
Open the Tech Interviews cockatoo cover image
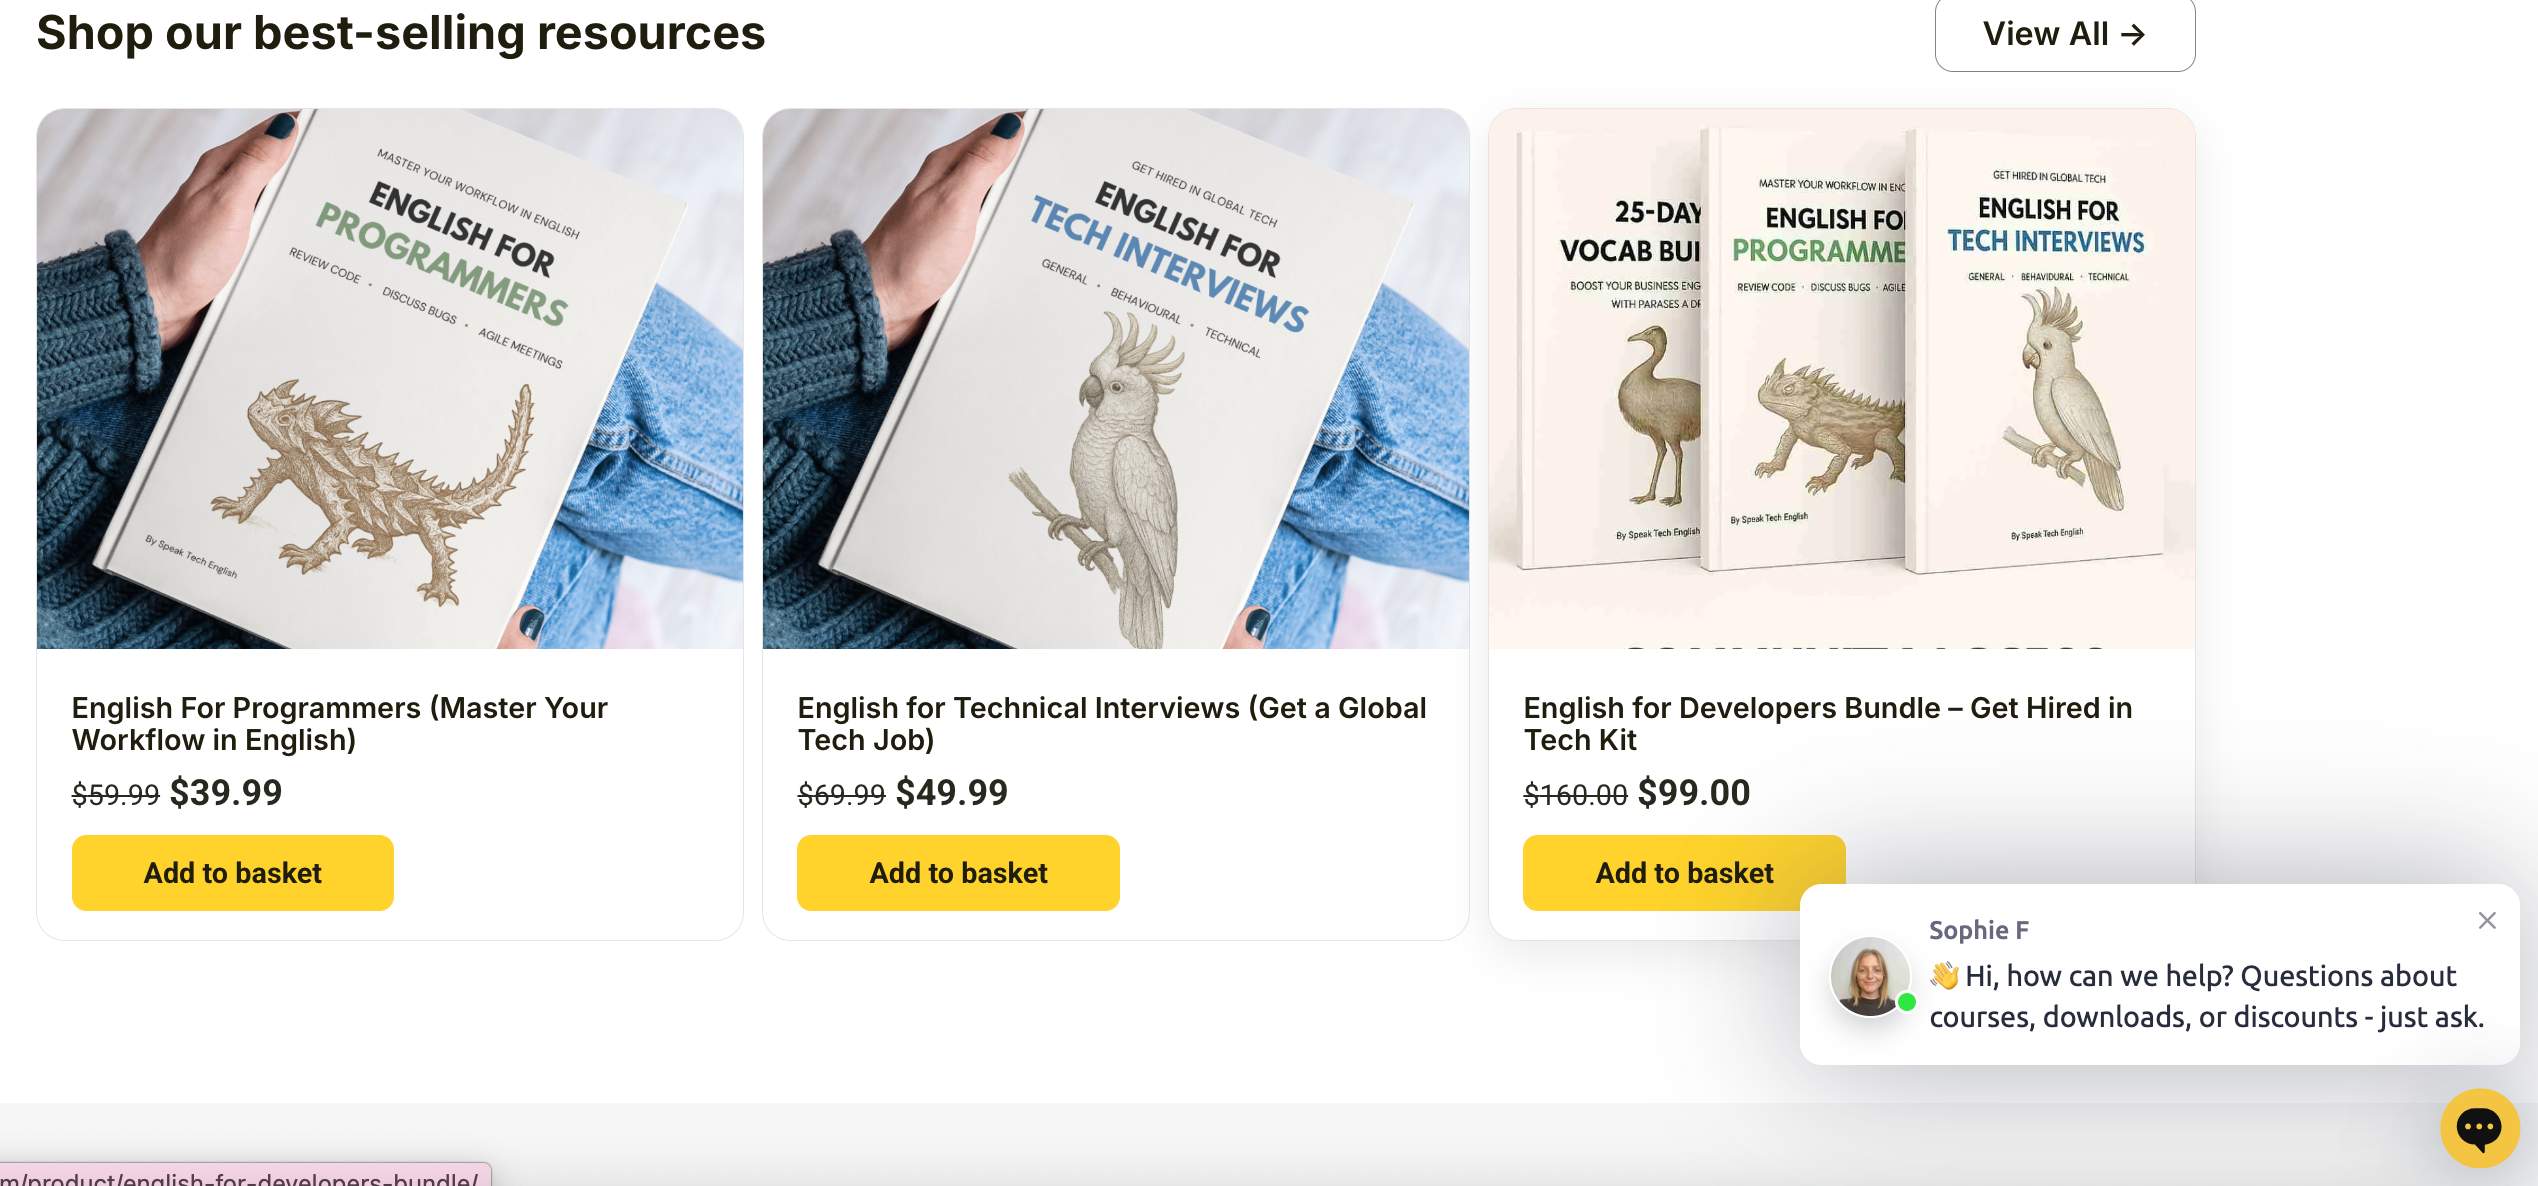point(1115,379)
